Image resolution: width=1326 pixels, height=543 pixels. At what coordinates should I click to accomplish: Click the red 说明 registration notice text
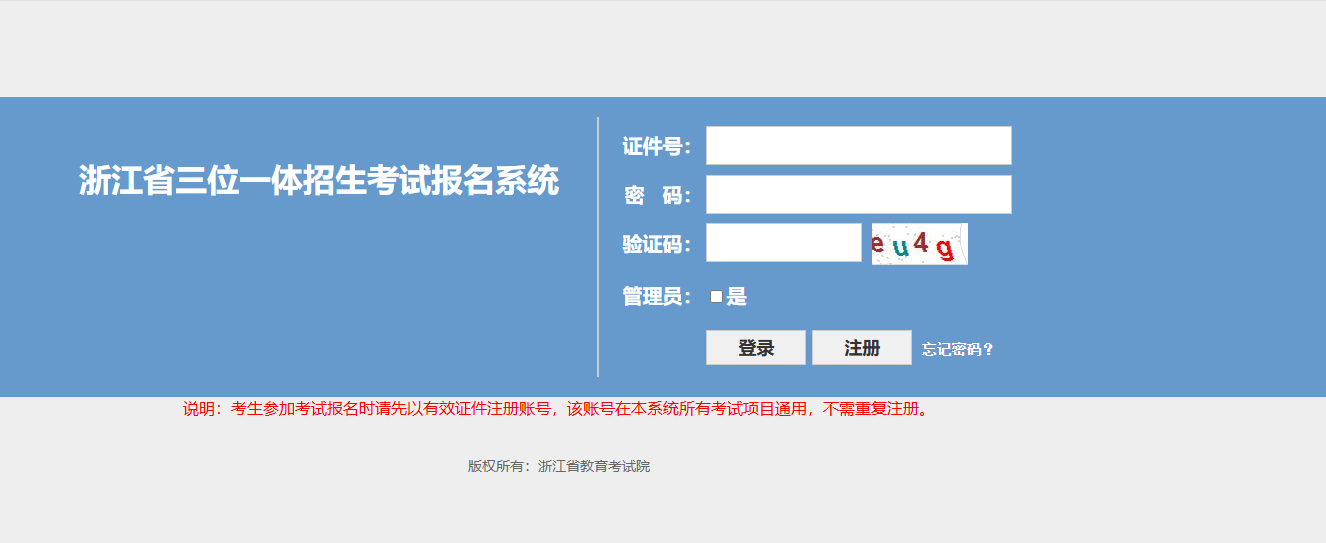point(555,409)
